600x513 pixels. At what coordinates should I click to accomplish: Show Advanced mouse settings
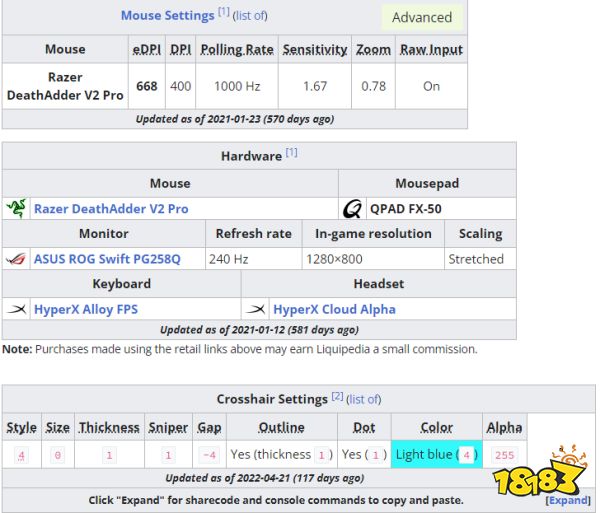click(x=422, y=17)
